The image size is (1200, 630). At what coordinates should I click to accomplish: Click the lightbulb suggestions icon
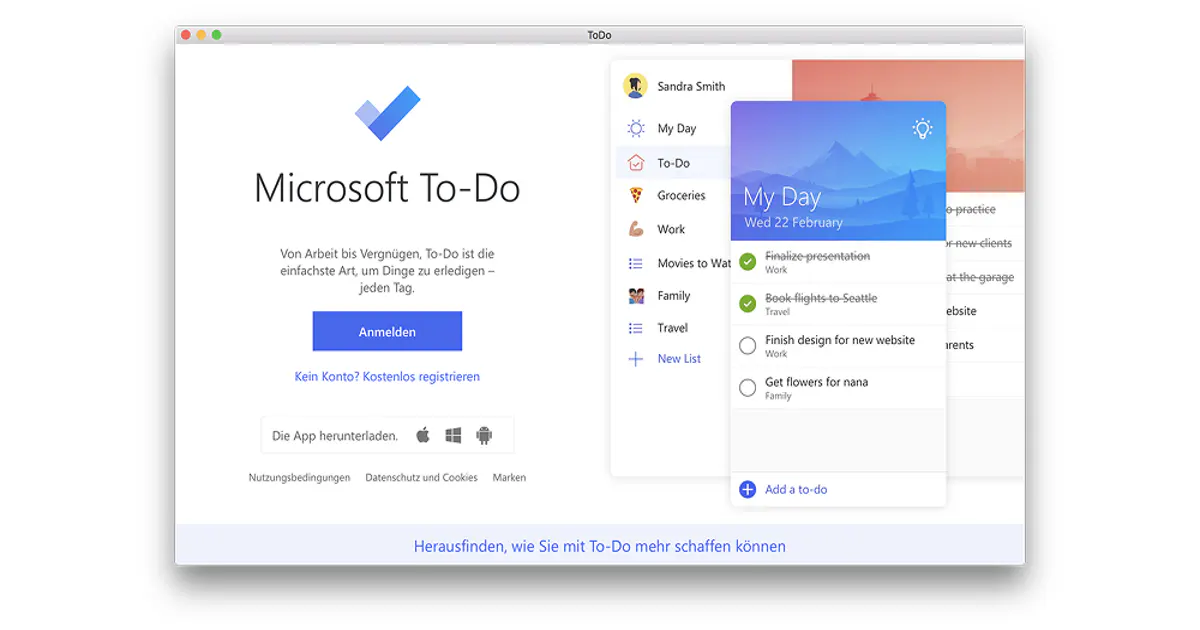click(922, 128)
